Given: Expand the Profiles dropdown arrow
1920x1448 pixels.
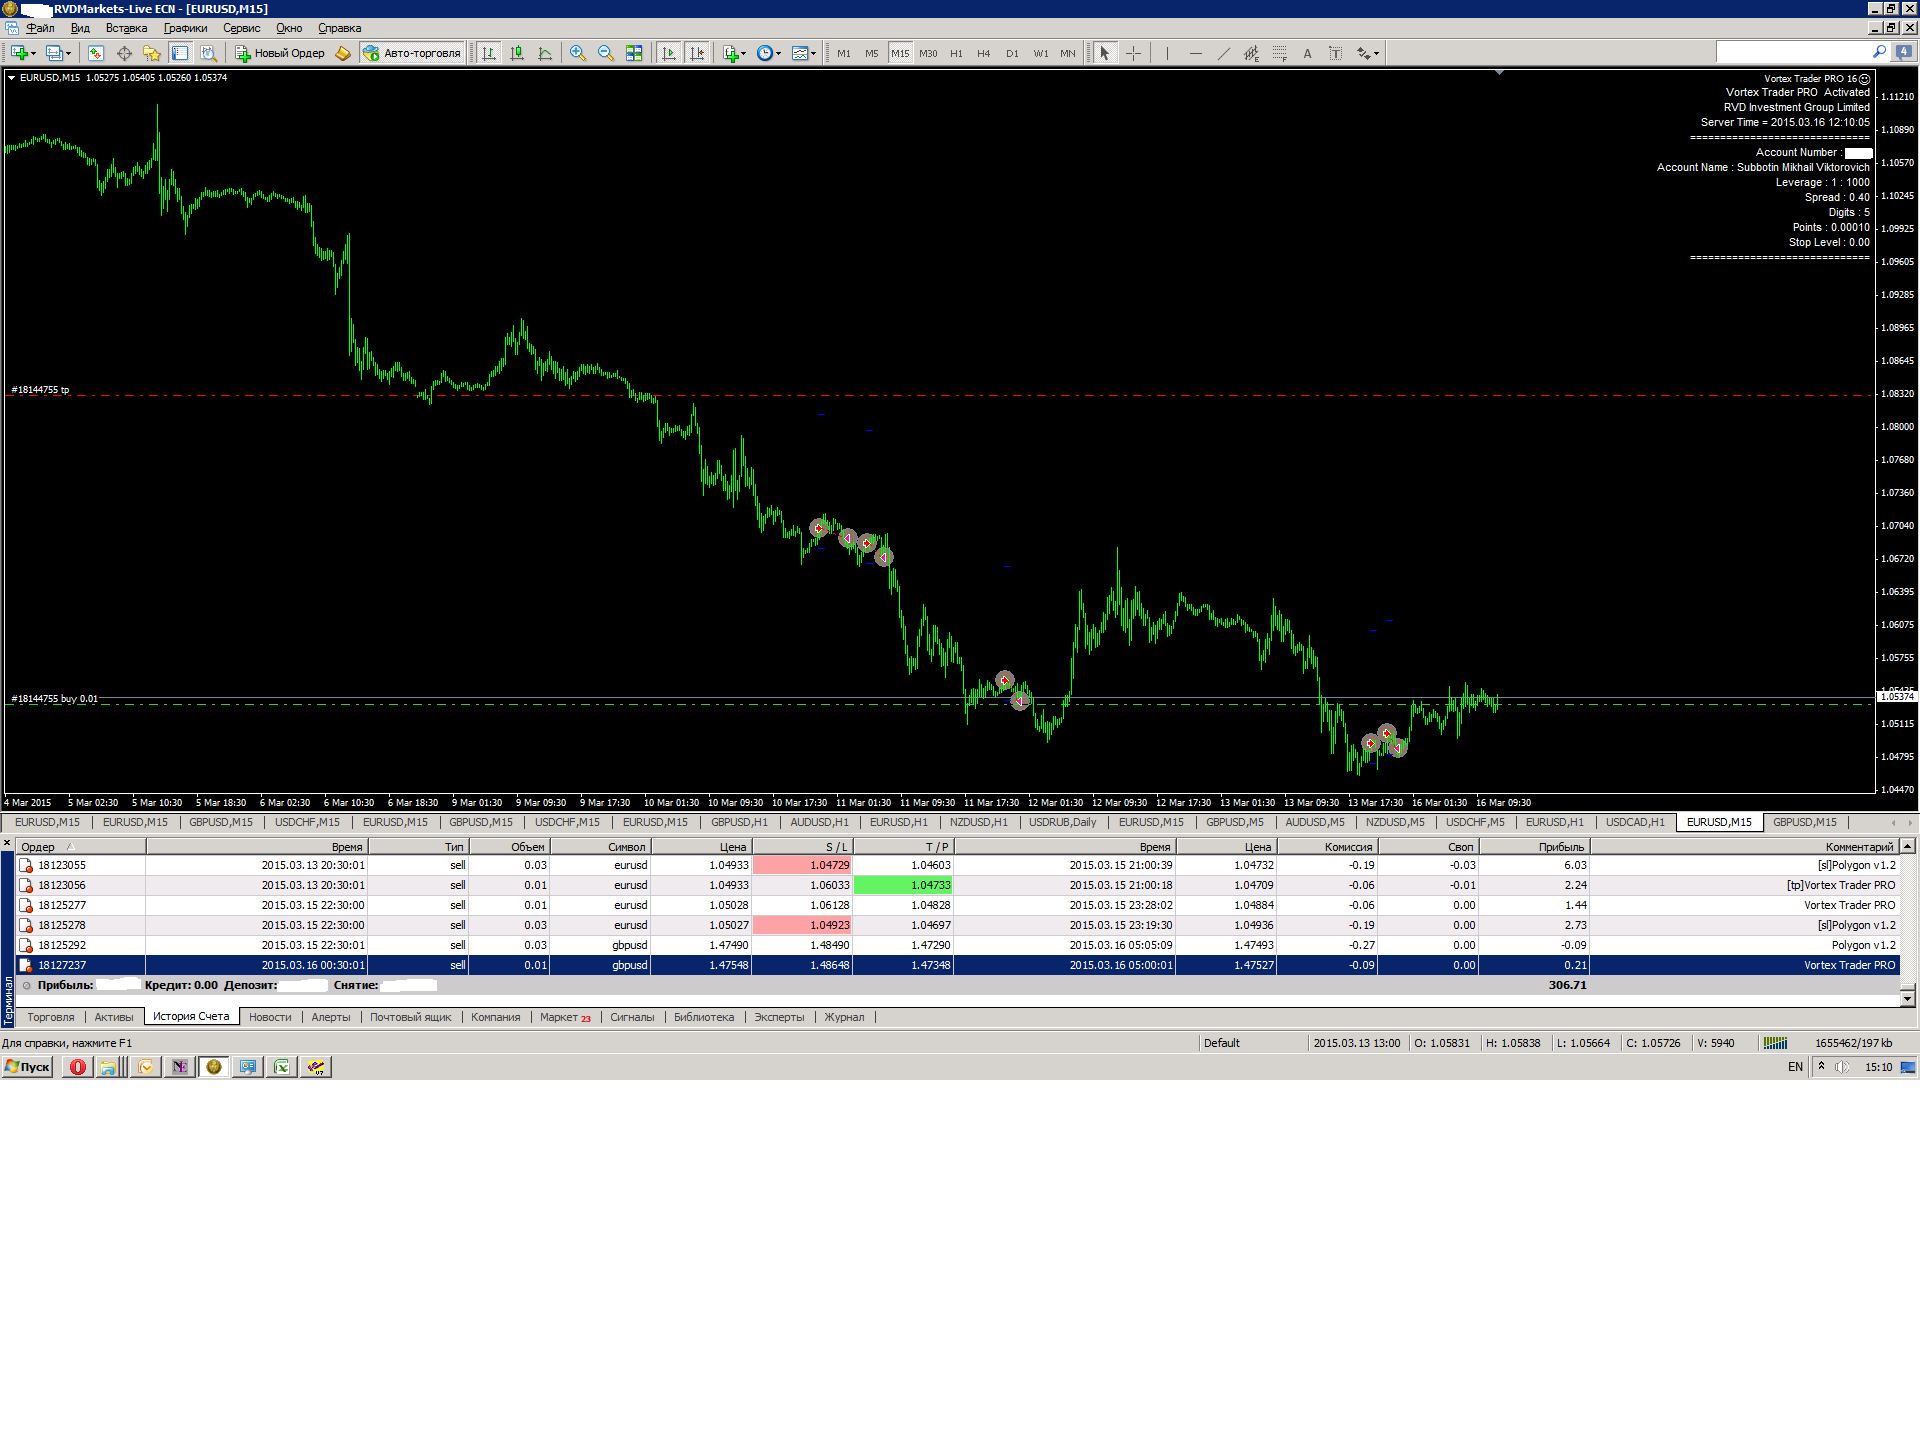Looking at the screenshot, I should [68, 54].
